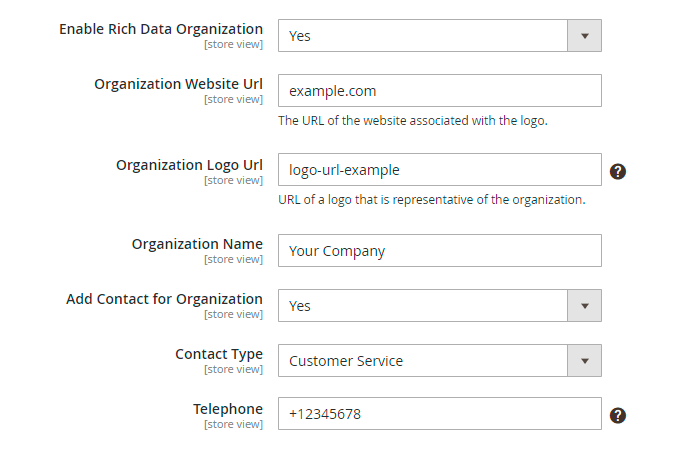
Task: Open Add Contact for Organization dropdown
Action: click(x=423, y=306)
